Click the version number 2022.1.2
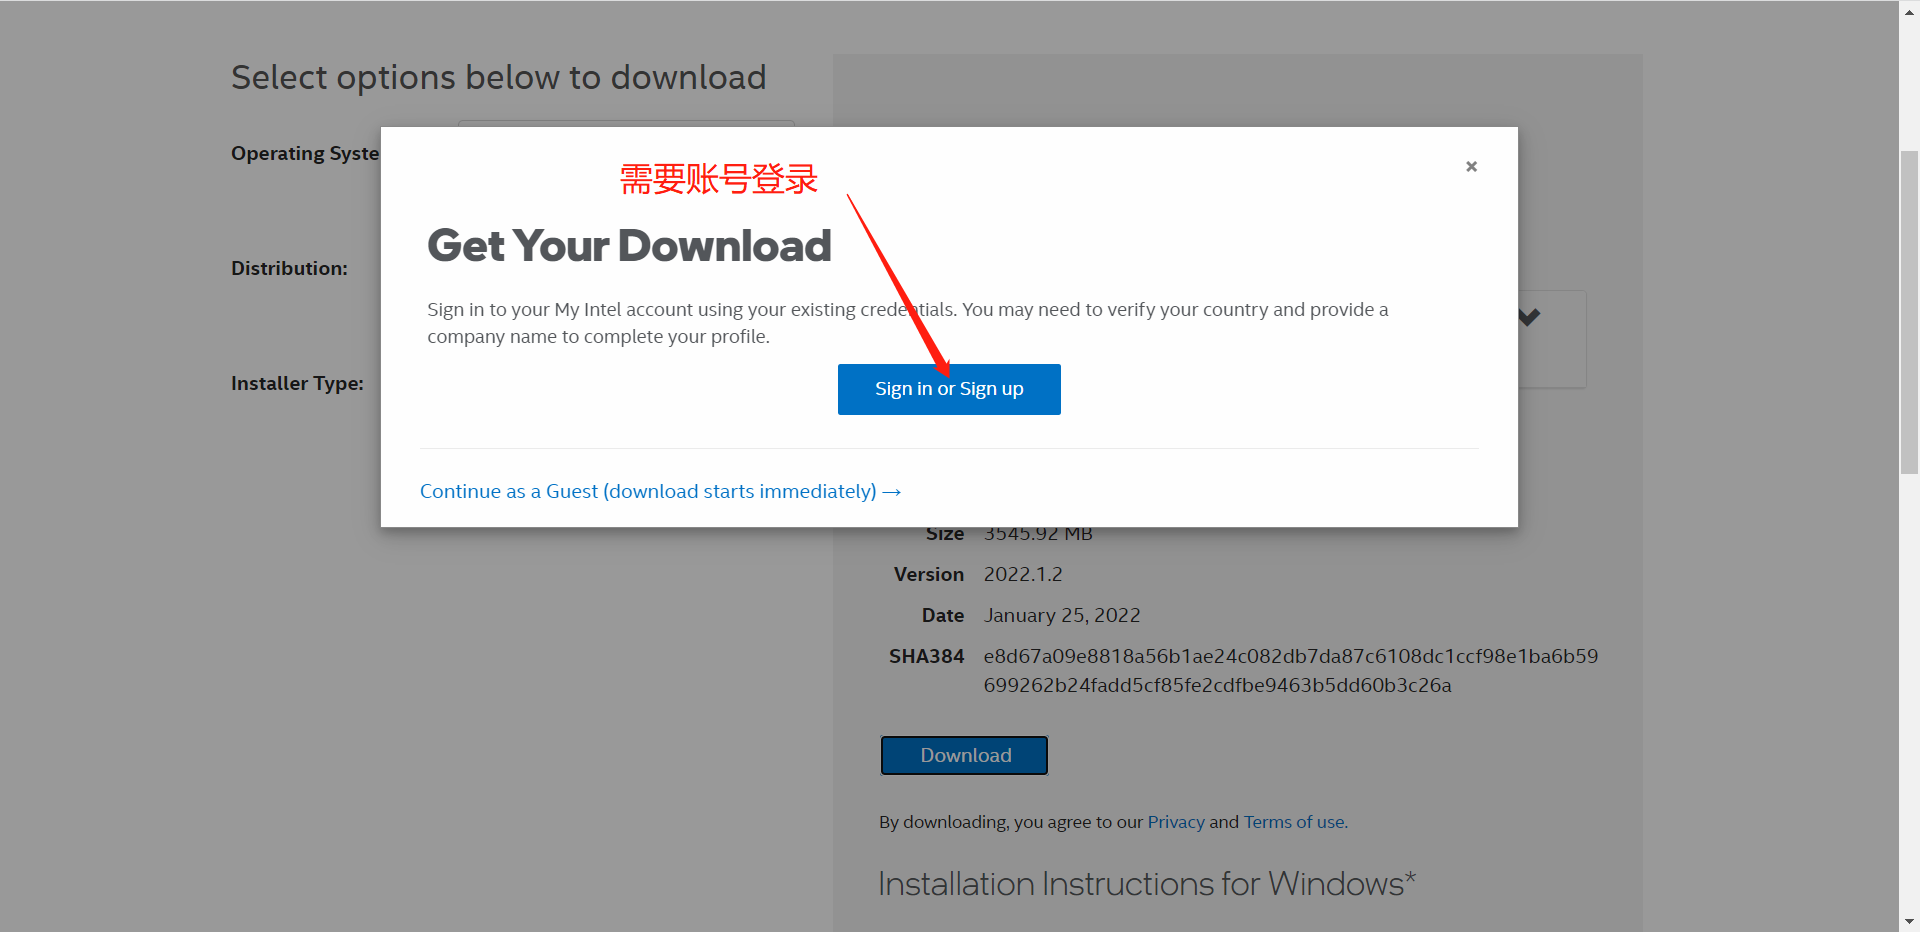This screenshot has height=932, width=1920. click(1023, 575)
